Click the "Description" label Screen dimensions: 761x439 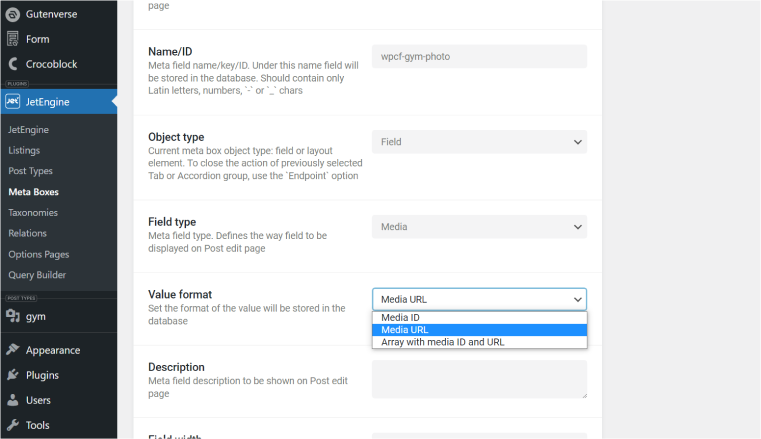(x=176, y=367)
